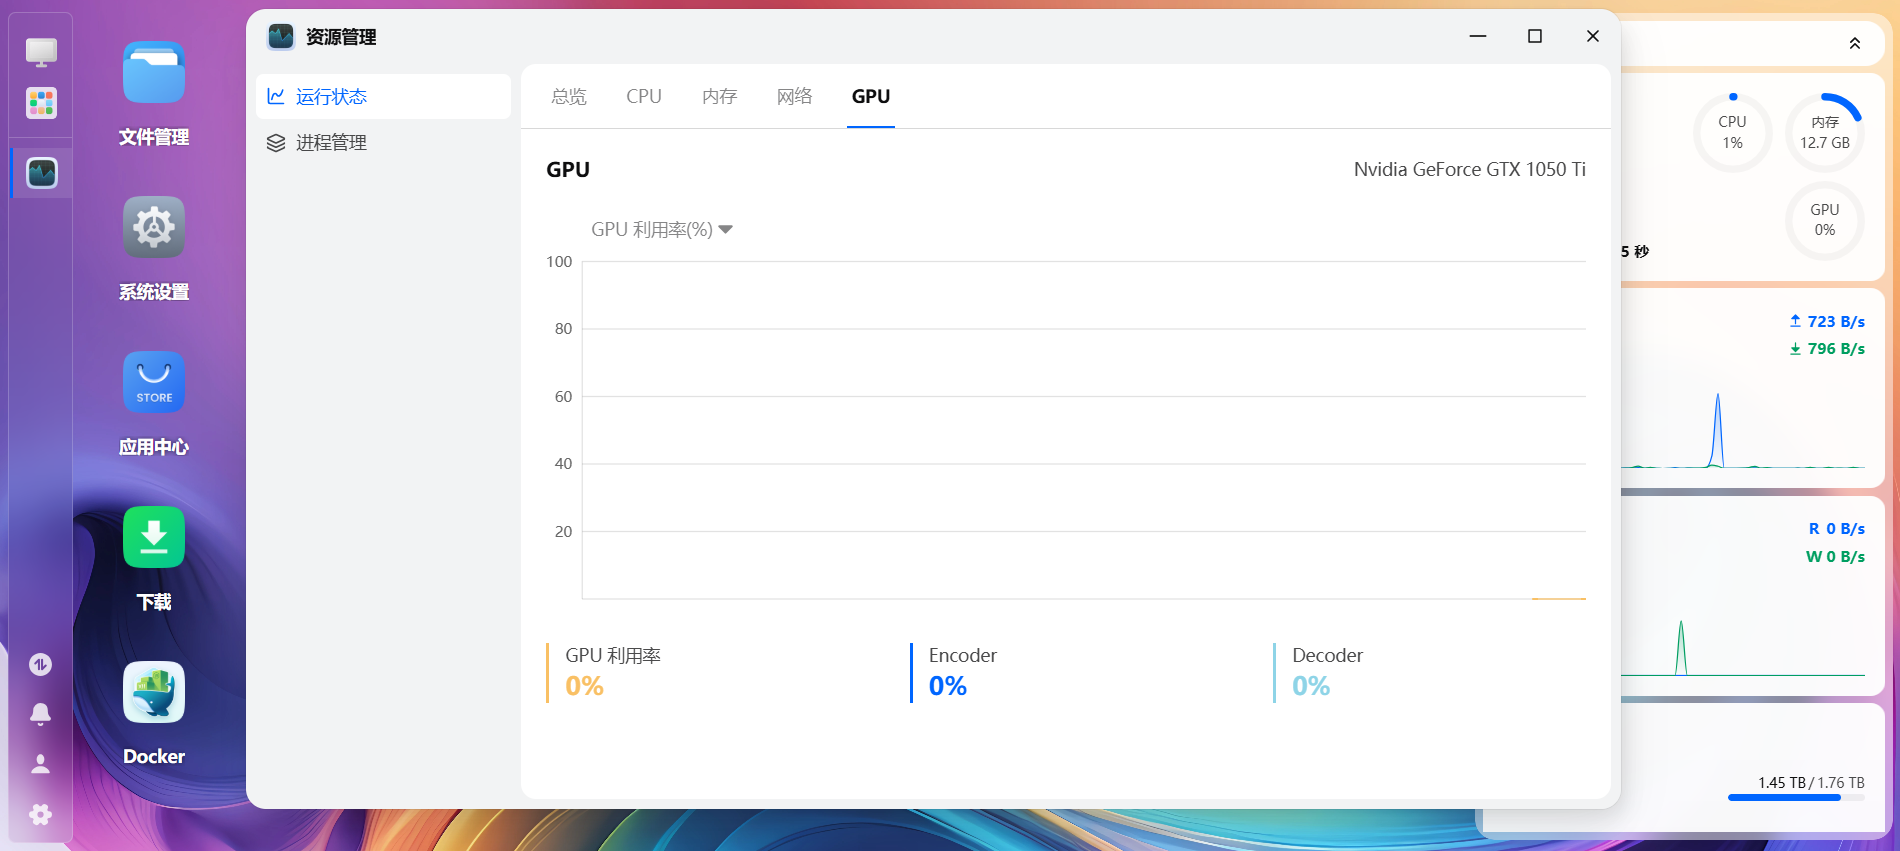Viewport: 1900px width, 851px height.
Task: Expand the GPU 利用率(%) dropdown
Action: [x=662, y=229]
